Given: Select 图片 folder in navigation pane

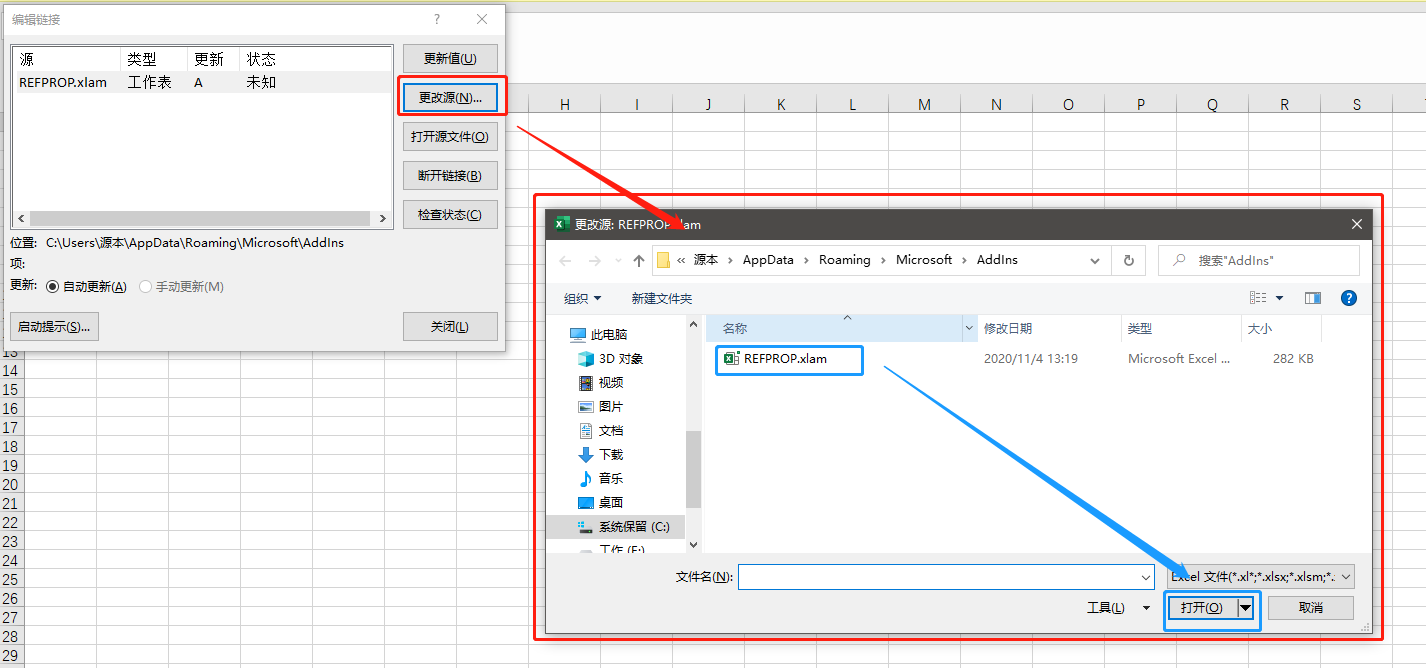Looking at the screenshot, I should click(x=601, y=407).
